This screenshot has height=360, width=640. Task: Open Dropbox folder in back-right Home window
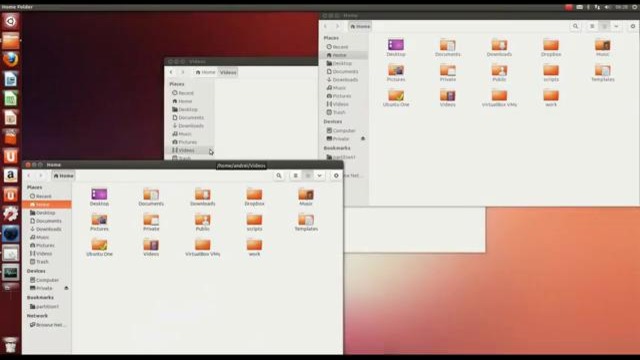[551, 47]
